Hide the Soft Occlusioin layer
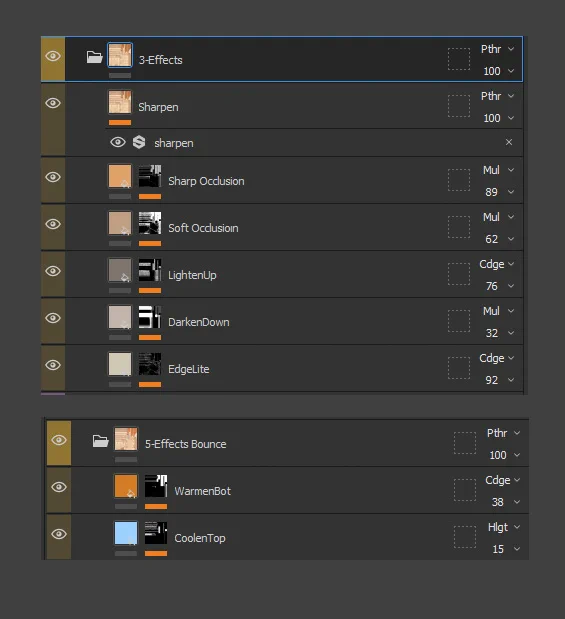 (53, 224)
